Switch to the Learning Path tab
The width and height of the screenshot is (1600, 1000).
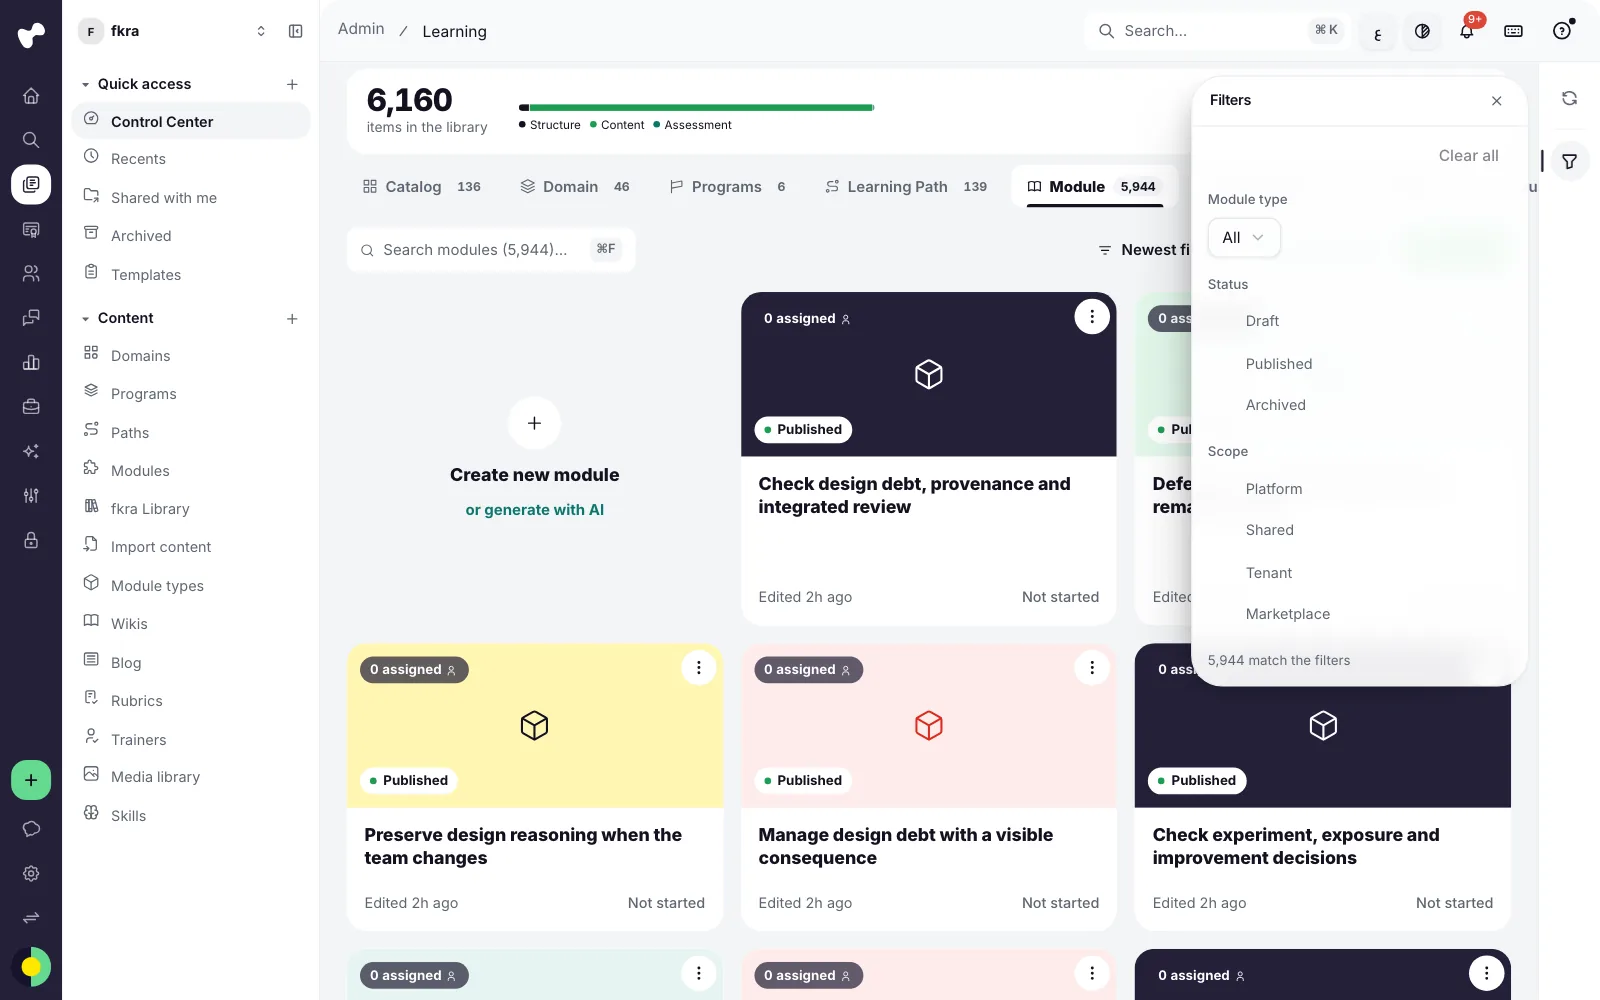(x=906, y=187)
